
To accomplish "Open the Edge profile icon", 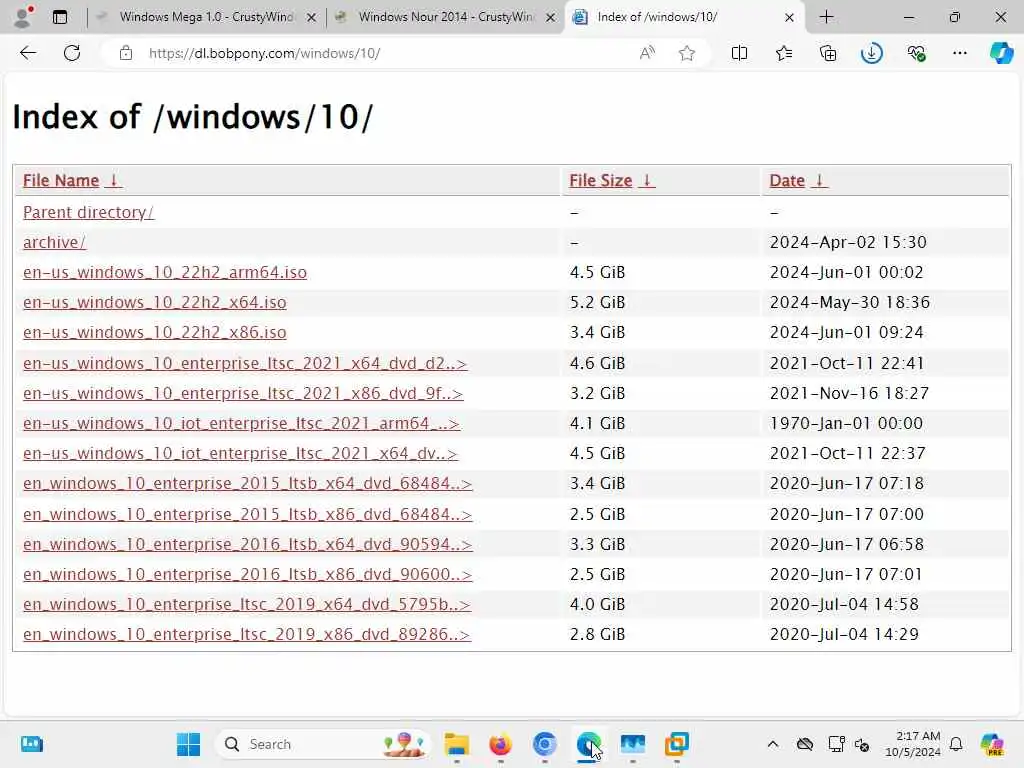I will pos(23,17).
